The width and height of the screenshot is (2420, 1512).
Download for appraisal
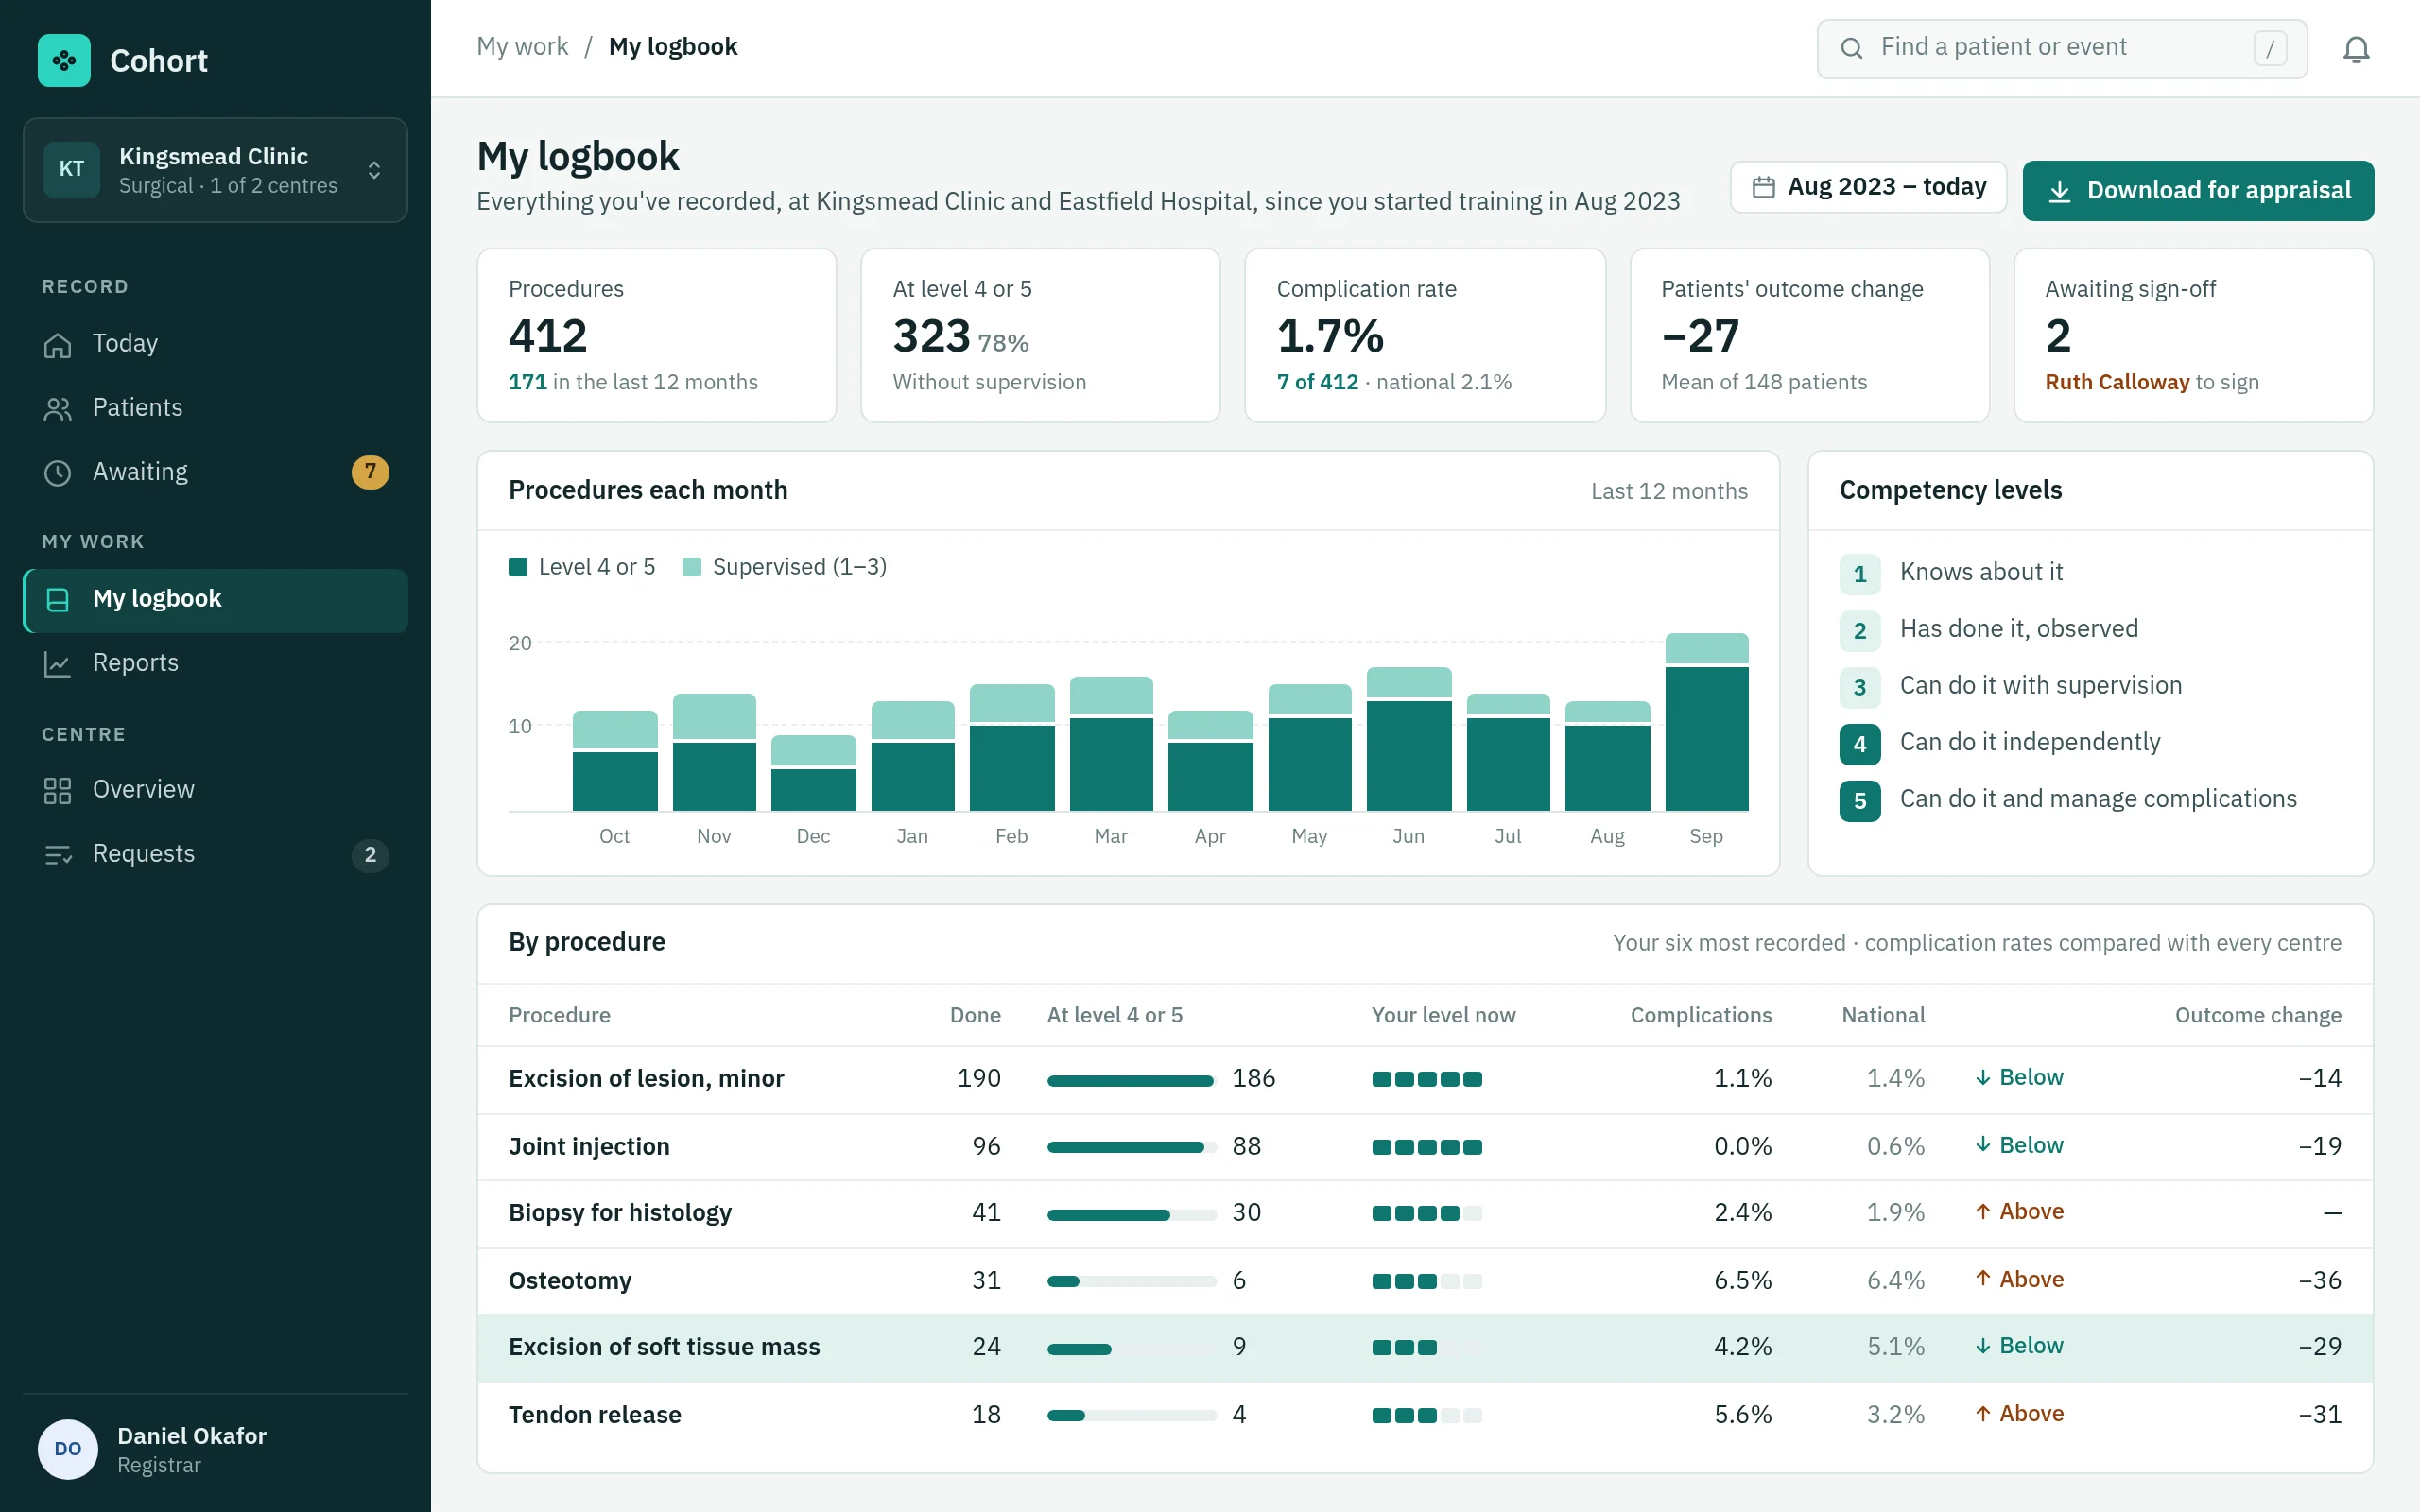2197,191
